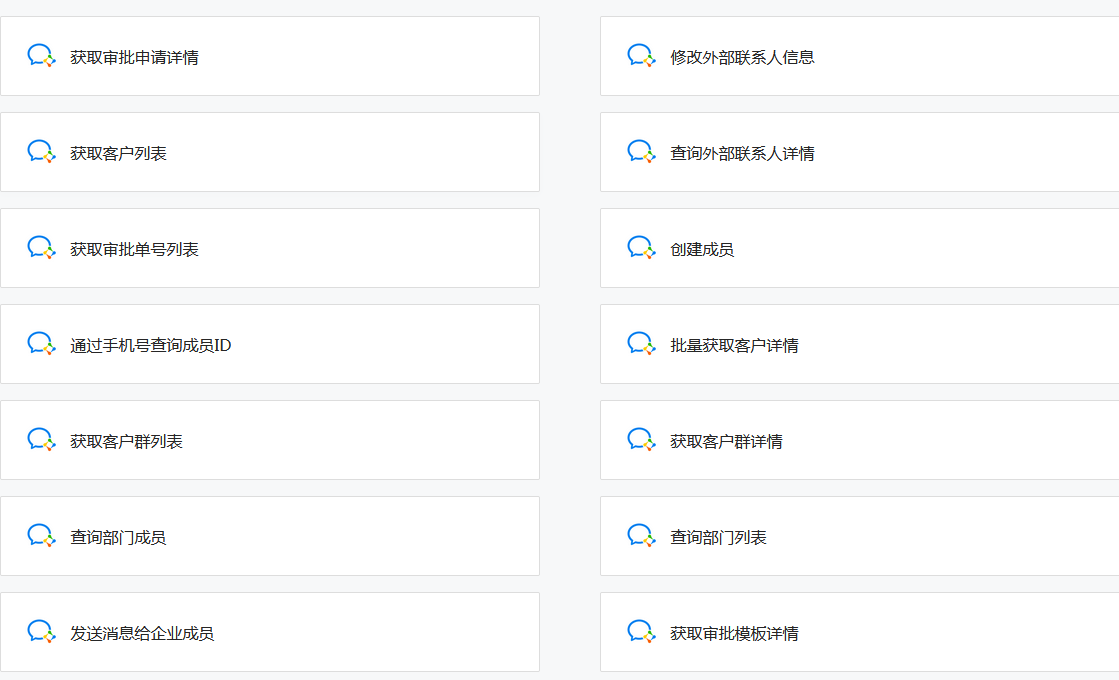The image size is (1119, 680).
Task: Open the 发送消息给企业成员 label
Action: tap(142, 633)
